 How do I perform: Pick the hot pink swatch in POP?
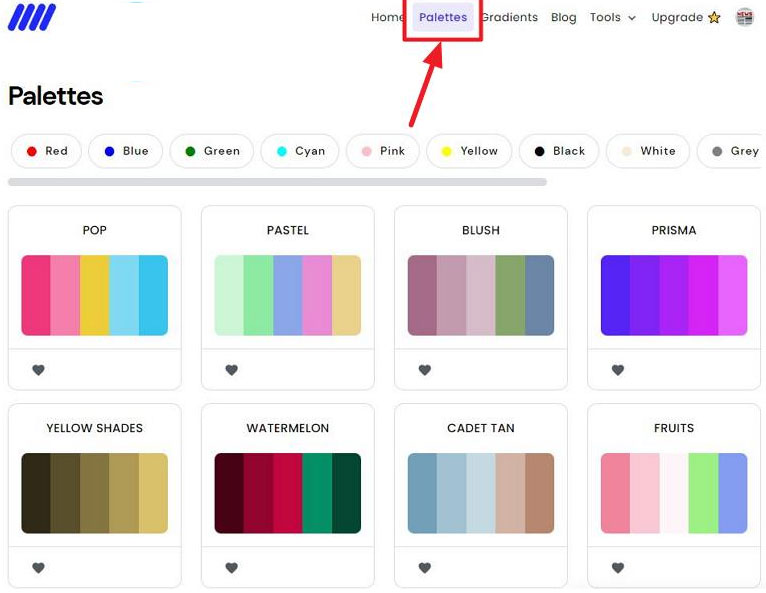pyautogui.click(x=36, y=295)
